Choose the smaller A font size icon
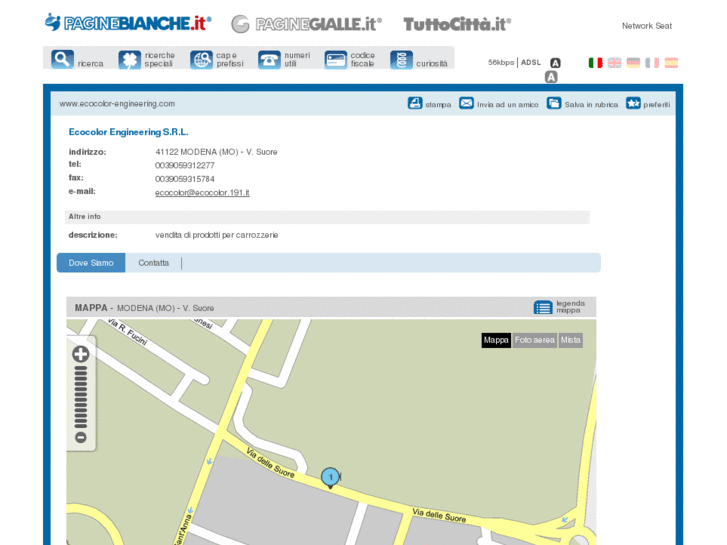This screenshot has height=545, width=727. (555, 63)
